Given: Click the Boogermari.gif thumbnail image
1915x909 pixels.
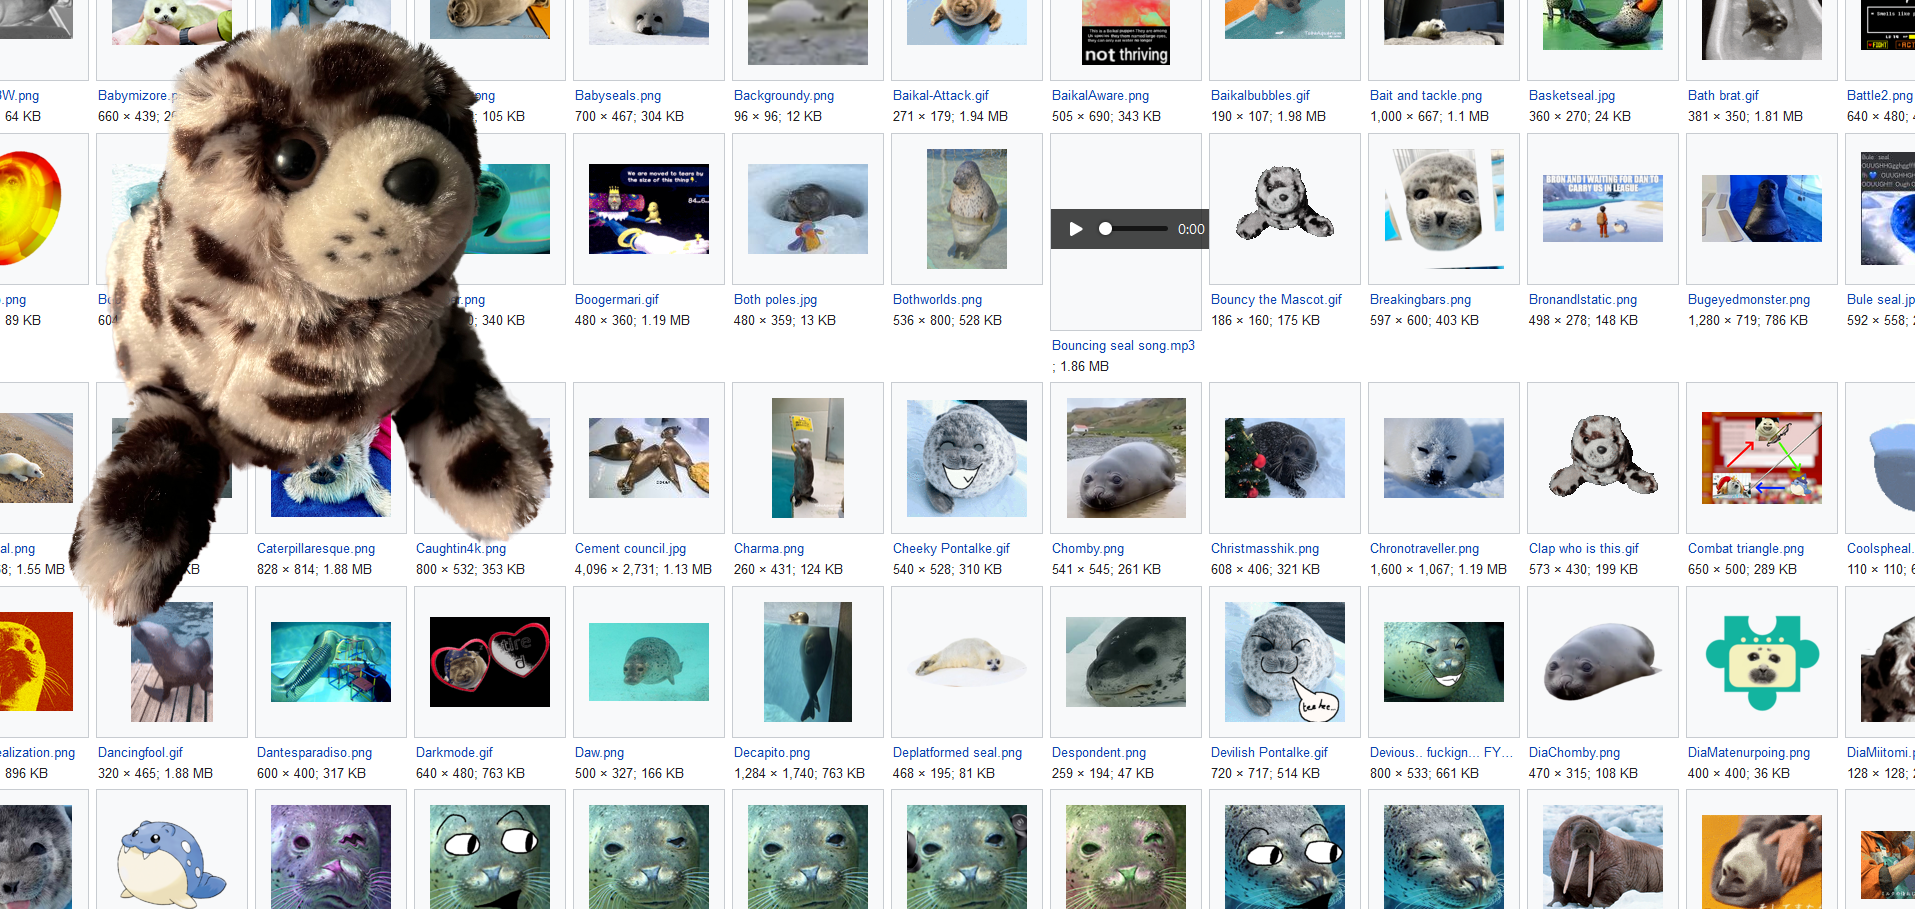Looking at the screenshot, I should tap(648, 209).
